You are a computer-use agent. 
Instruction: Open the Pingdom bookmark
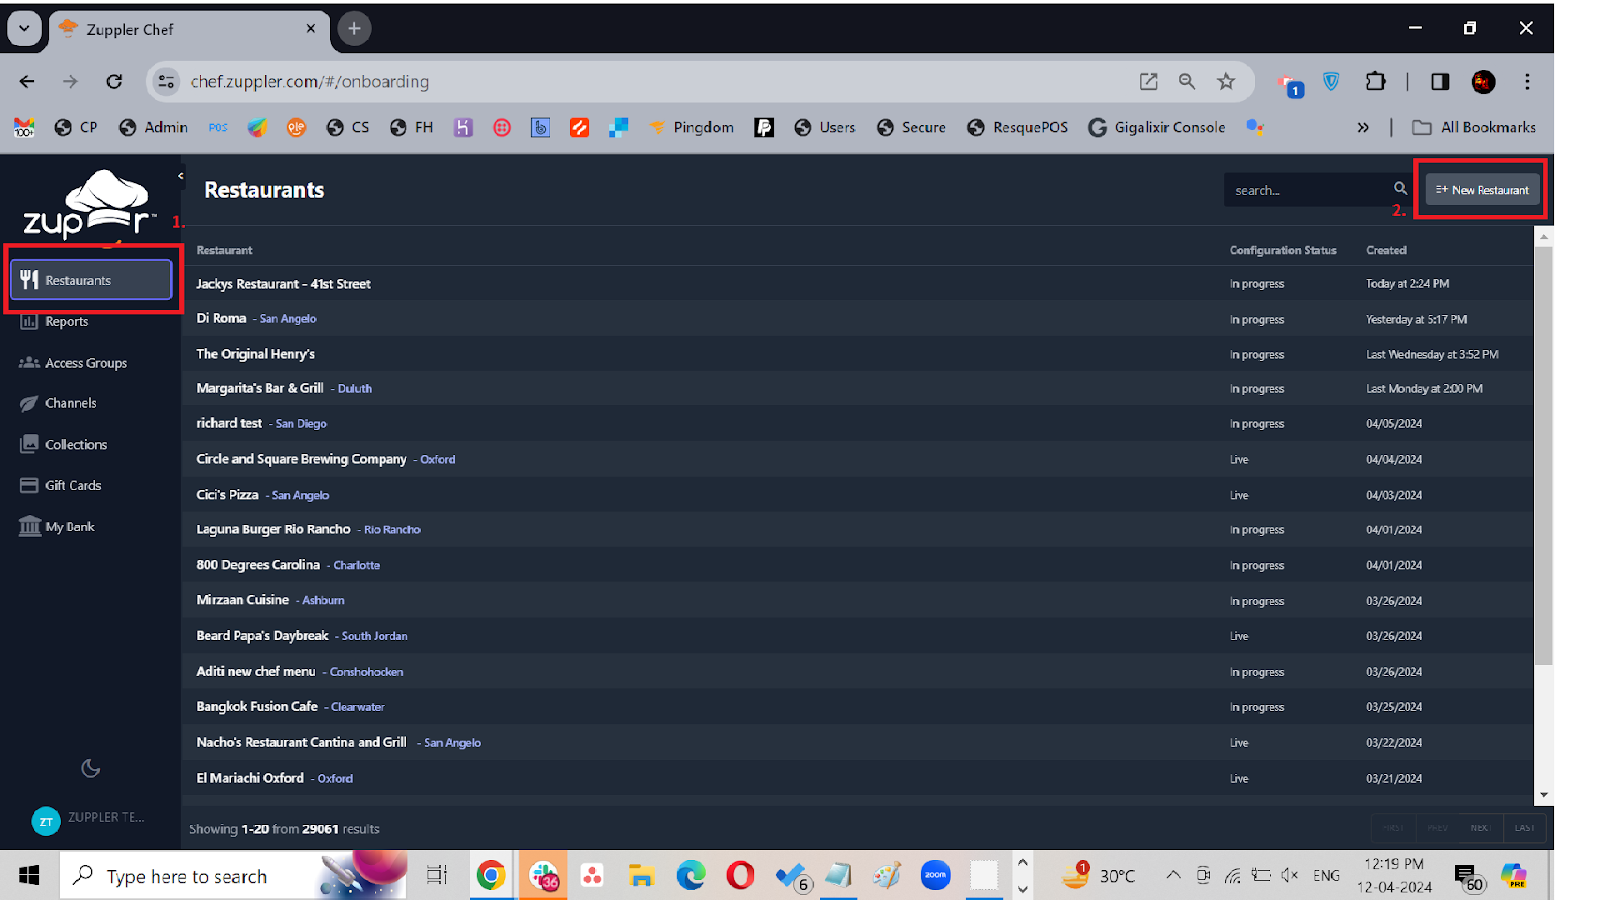pos(691,127)
